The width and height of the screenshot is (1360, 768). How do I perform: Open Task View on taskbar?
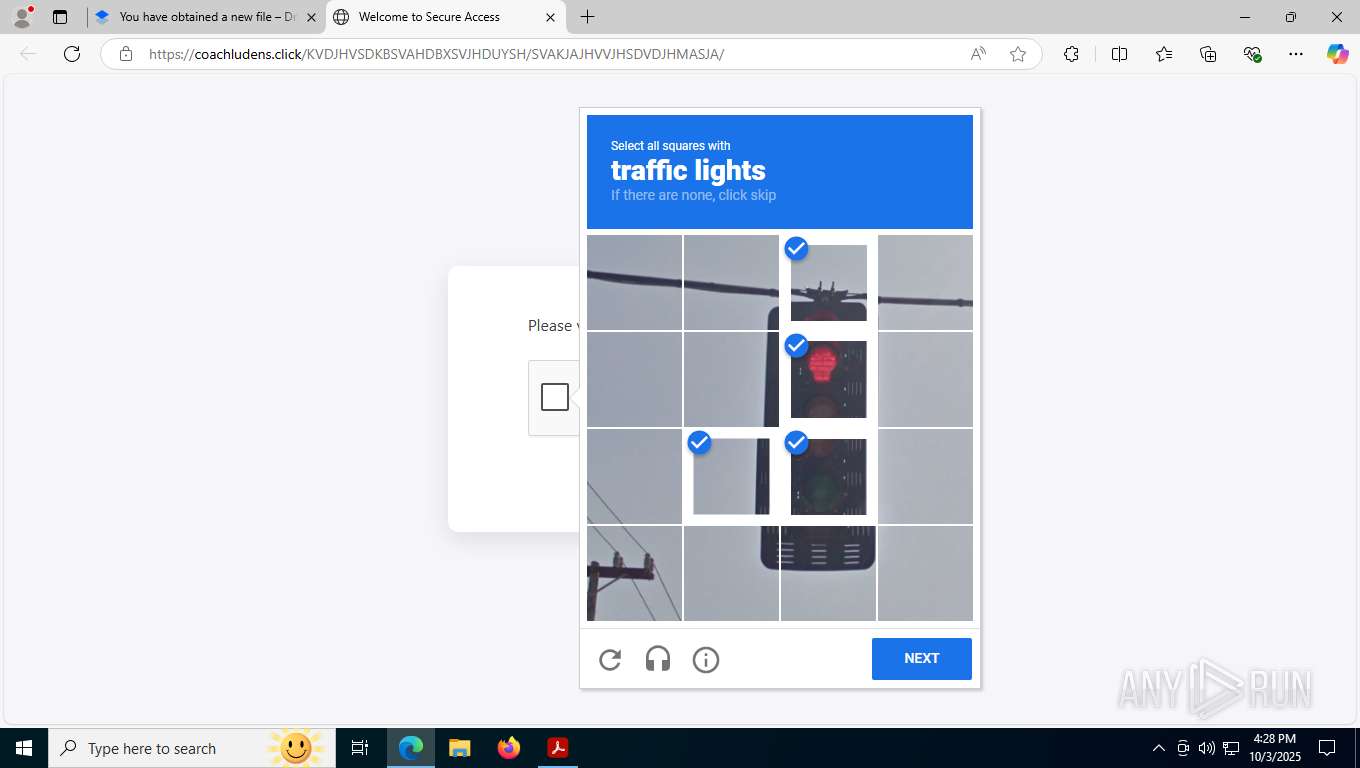(360, 748)
